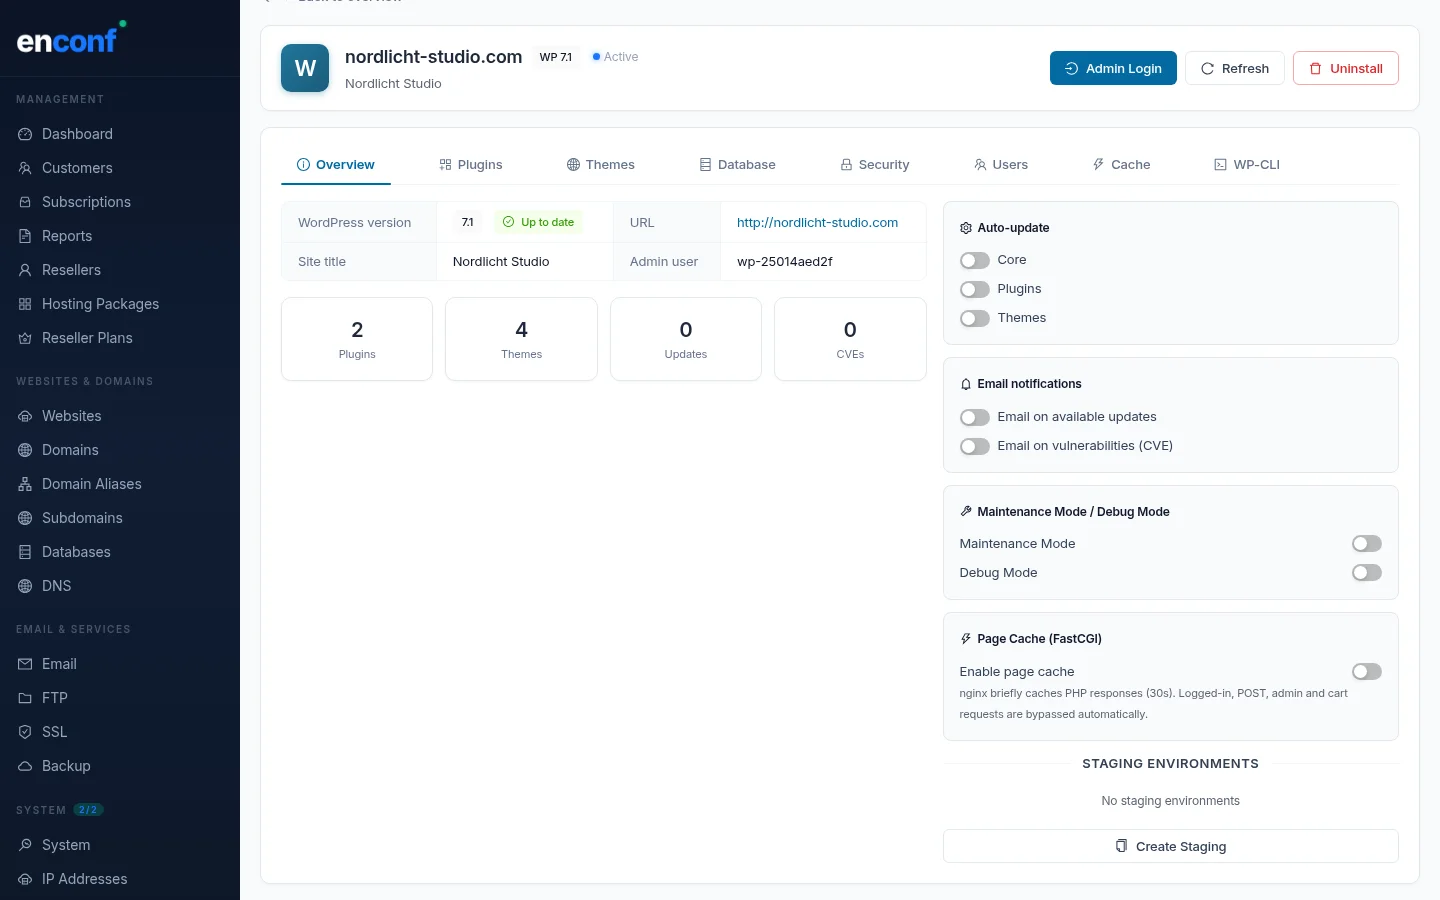The image size is (1440, 900).
Task: Go to Hosting Packages in sidebar
Action: 100,304
